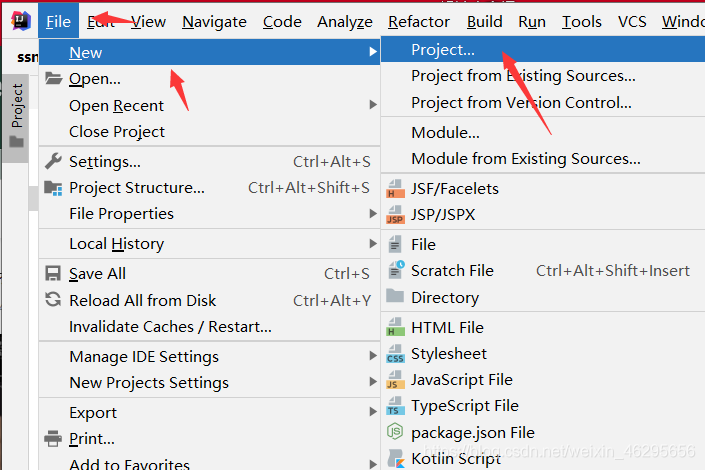This screenshot has width=705, height=470.
Task: Create a new TypeScript File
Action: click(x=464, y=405)
